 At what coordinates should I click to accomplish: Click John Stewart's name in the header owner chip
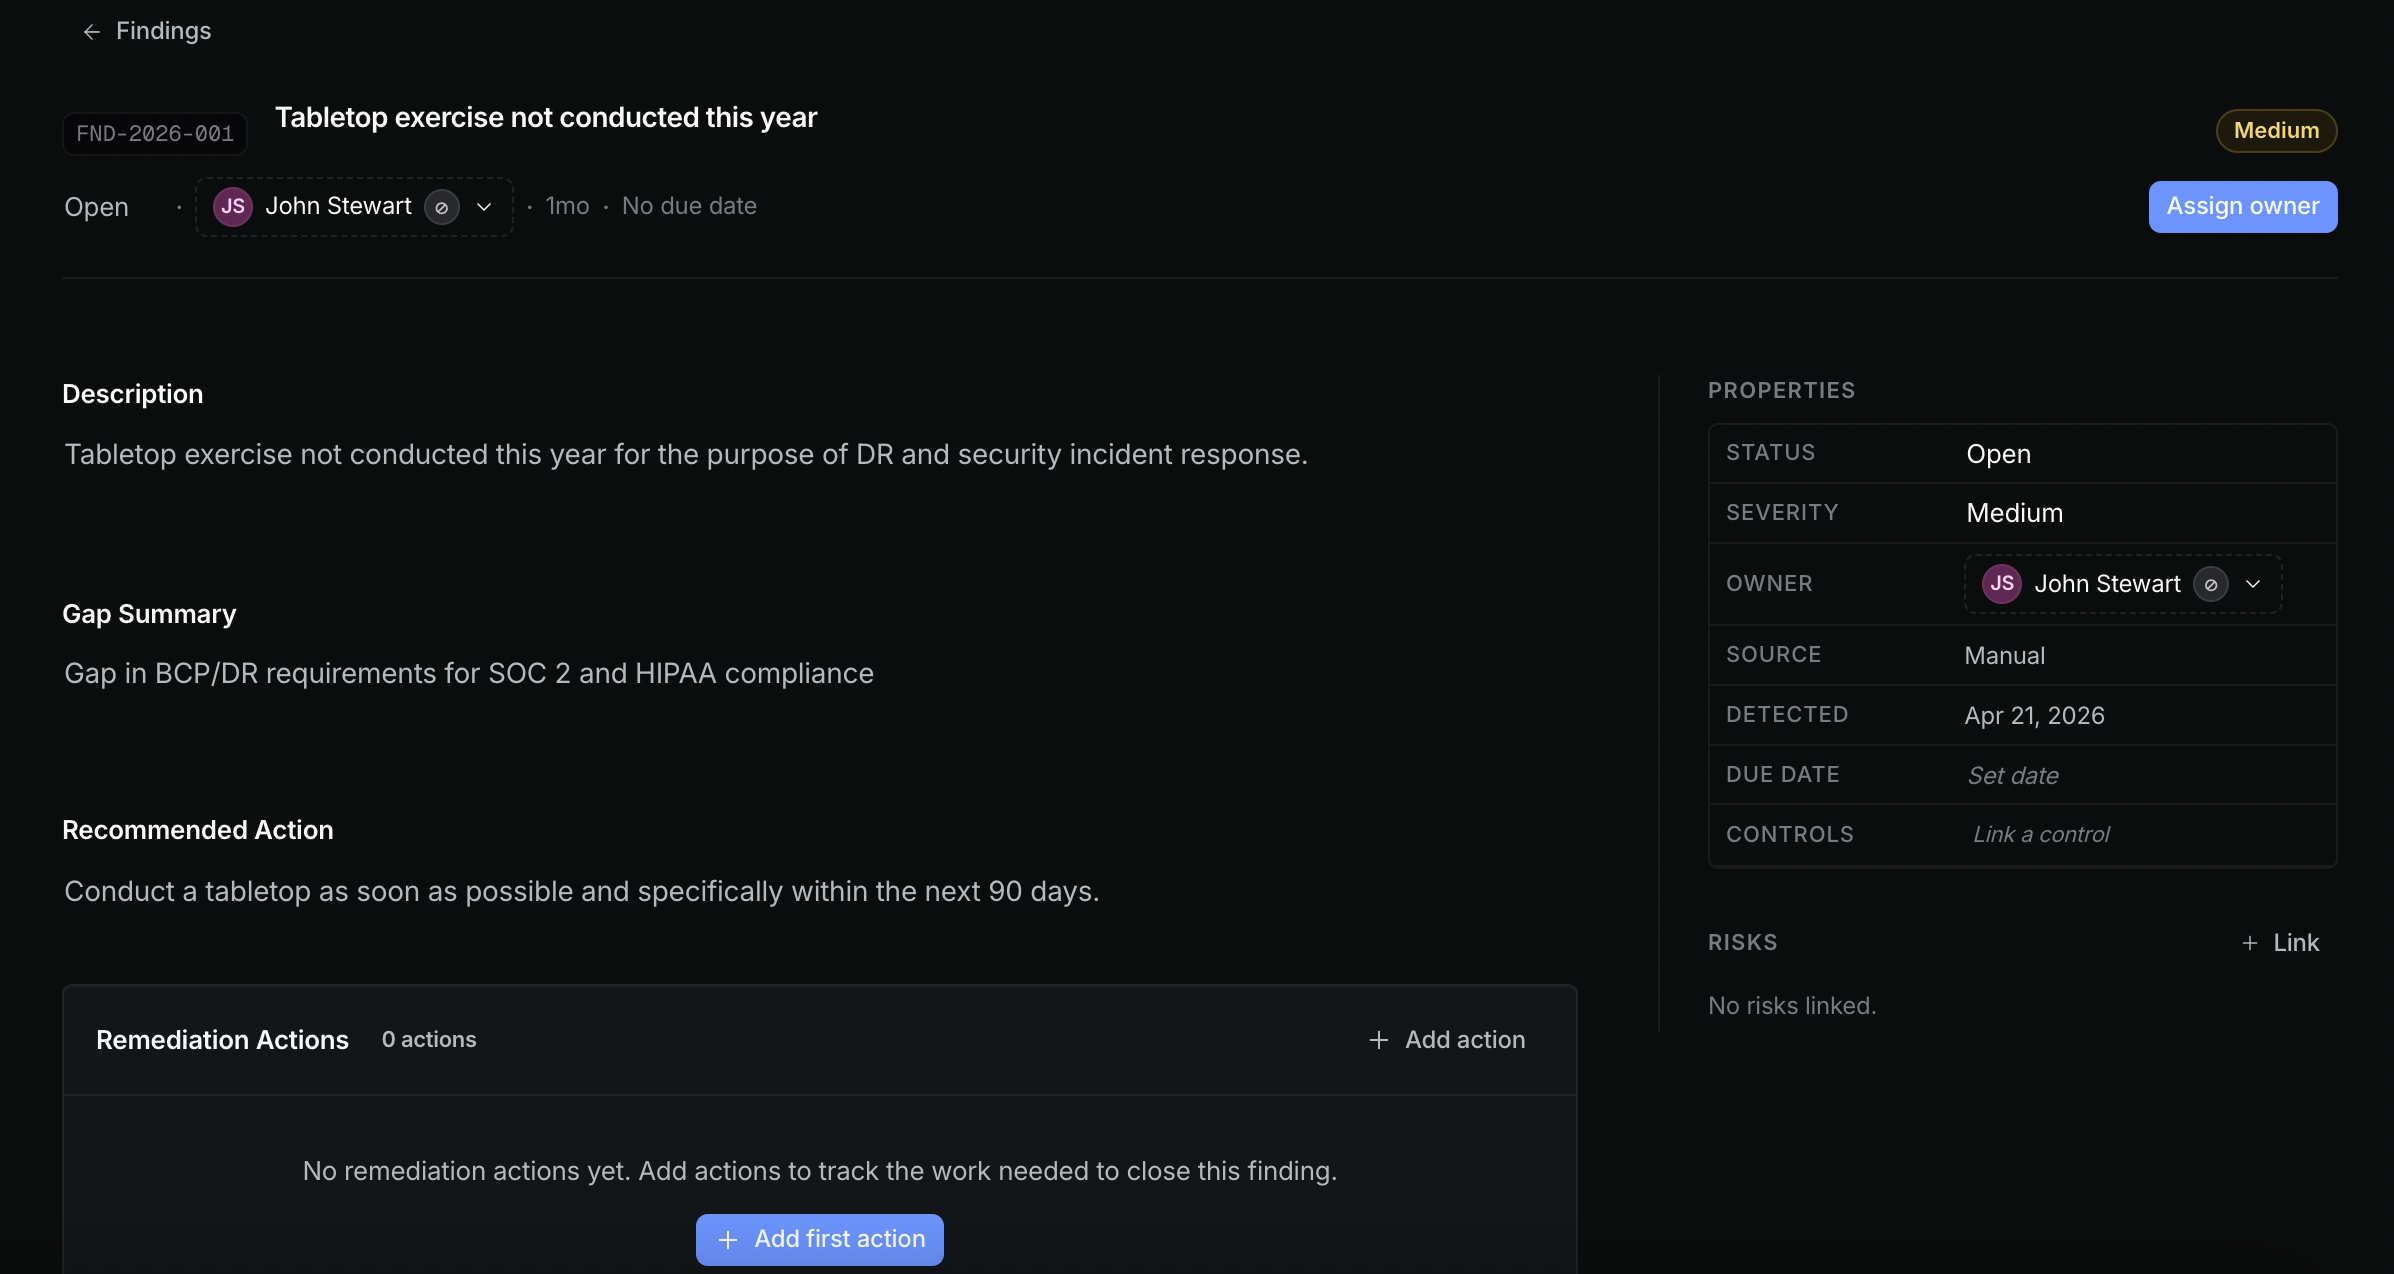coord(338,206)
